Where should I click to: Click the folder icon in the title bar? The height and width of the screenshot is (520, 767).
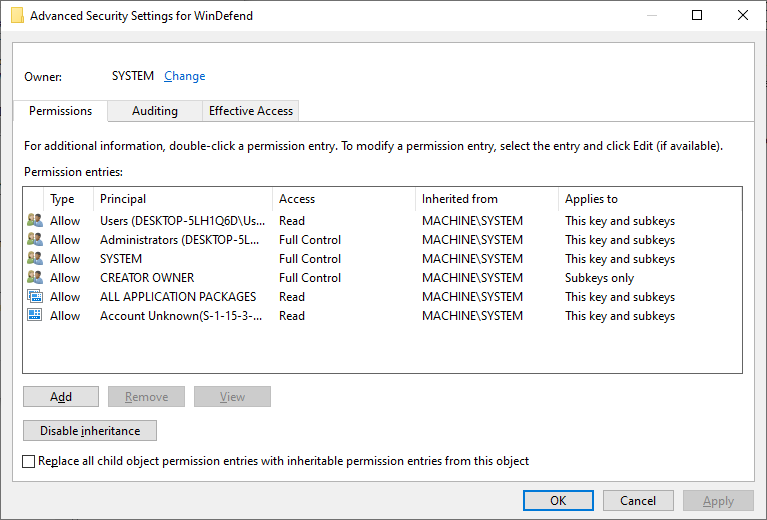17,15
